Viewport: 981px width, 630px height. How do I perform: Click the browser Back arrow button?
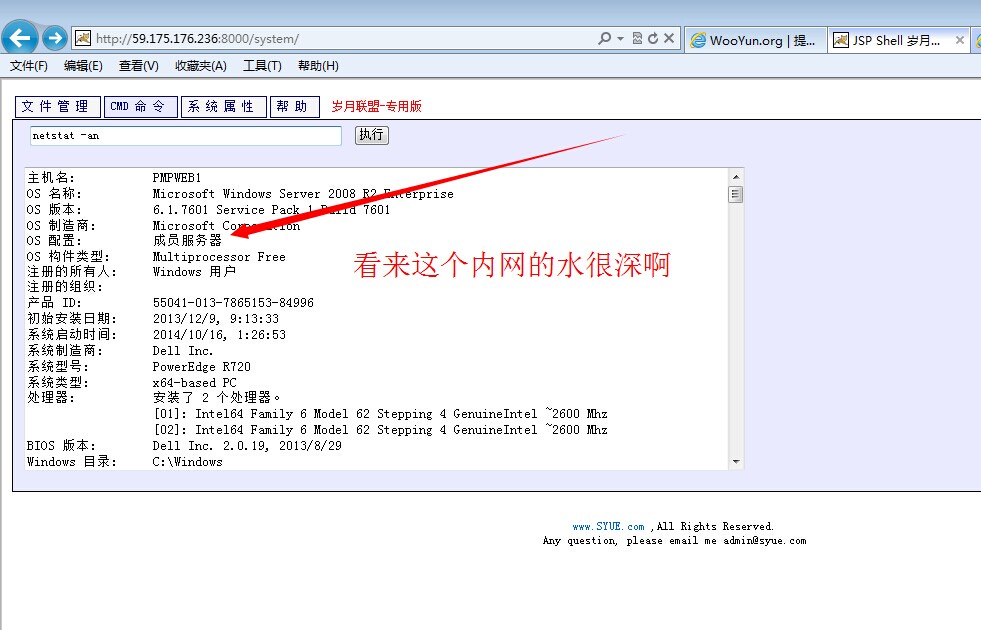pos(19,38)
